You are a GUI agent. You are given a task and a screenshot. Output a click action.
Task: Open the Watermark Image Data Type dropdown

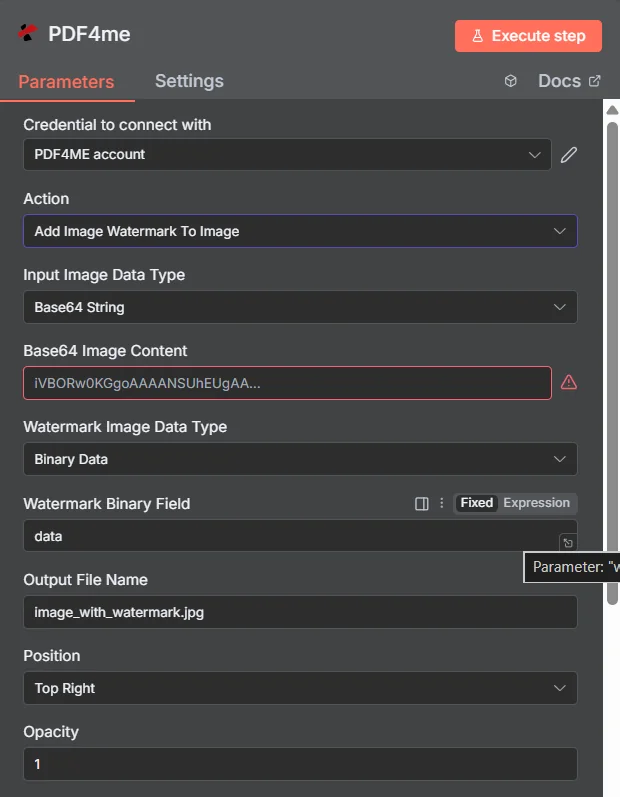pos(300,459)
